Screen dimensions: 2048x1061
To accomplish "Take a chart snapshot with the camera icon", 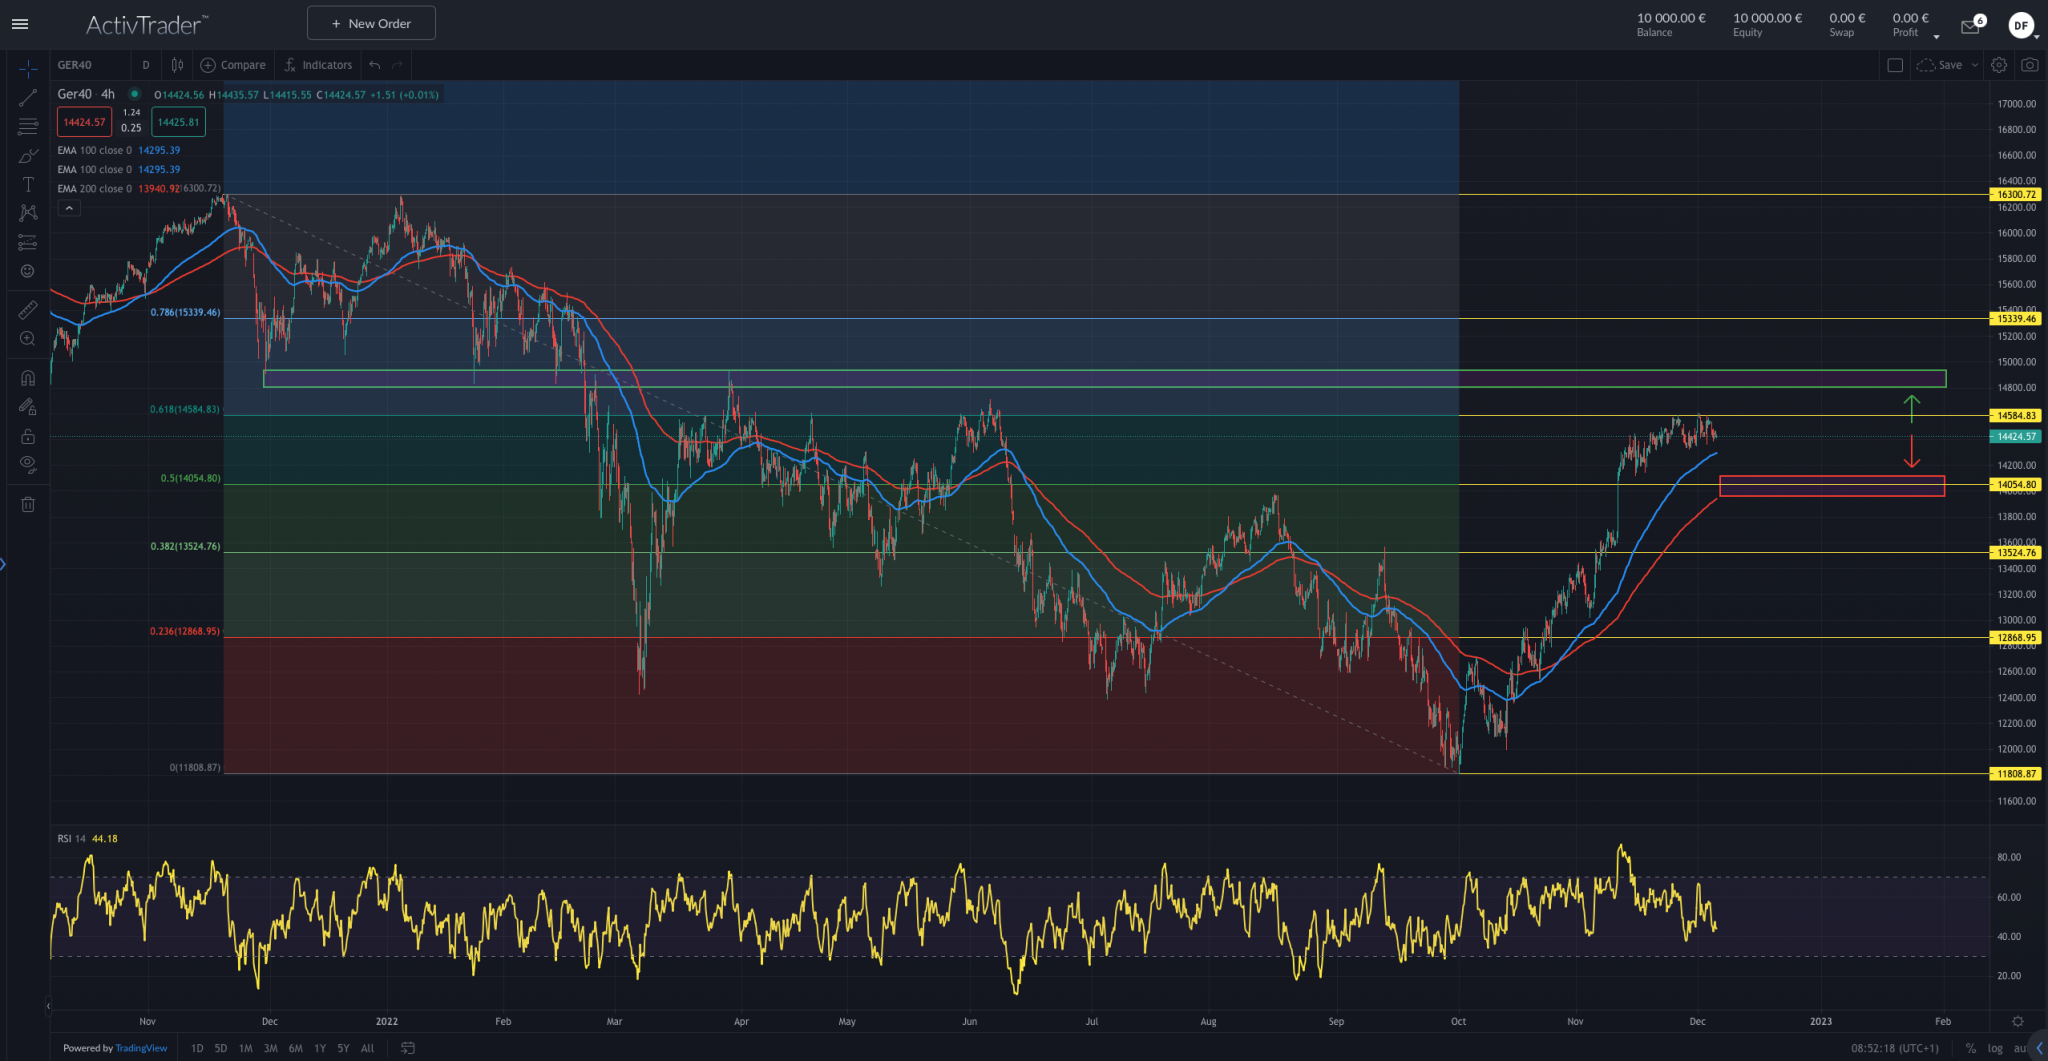I will pyautogui.click(x=2030, y=64).
